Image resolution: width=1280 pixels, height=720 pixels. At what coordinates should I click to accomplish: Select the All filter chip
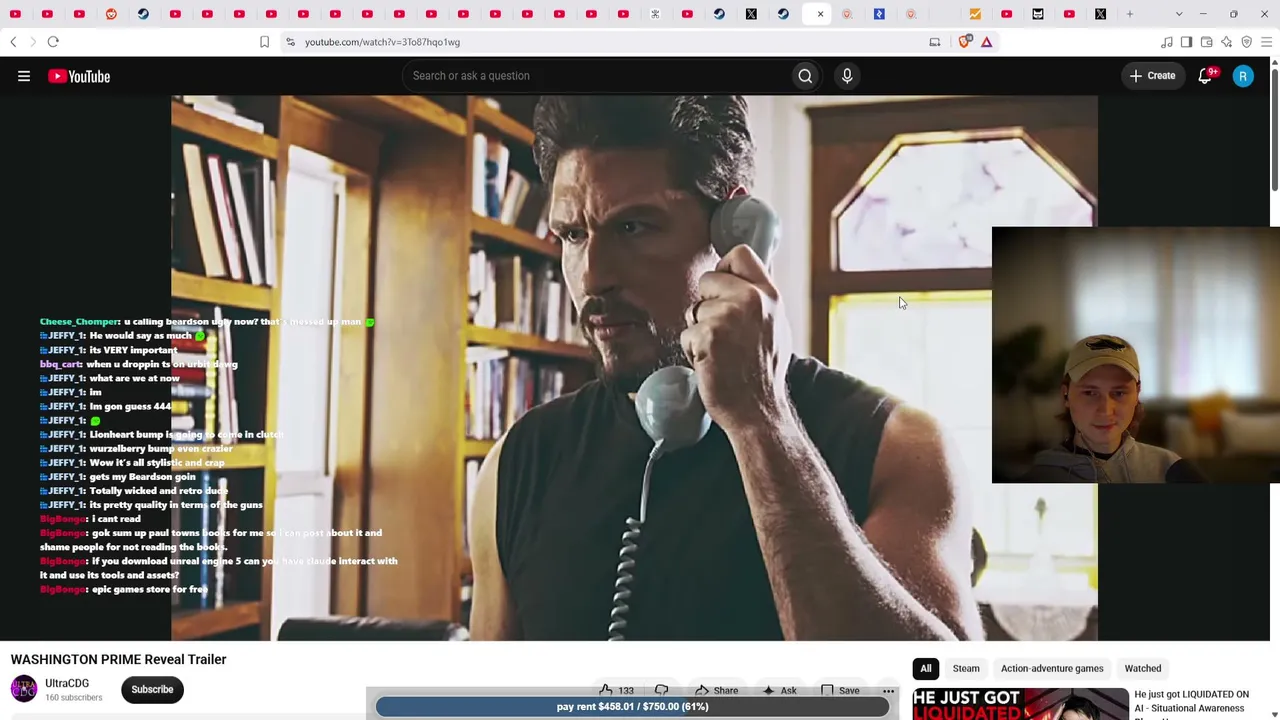[926, 669]
